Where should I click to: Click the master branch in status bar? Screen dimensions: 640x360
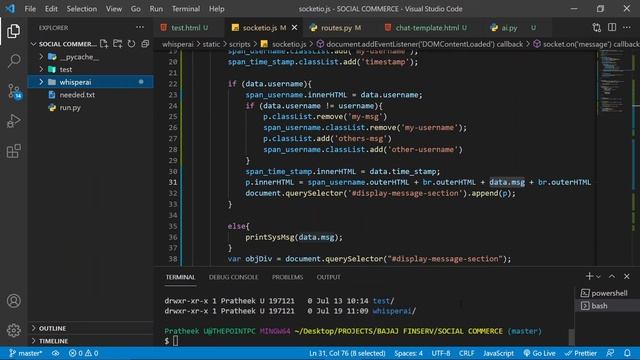pyautogui.click(x=25, y=353)
